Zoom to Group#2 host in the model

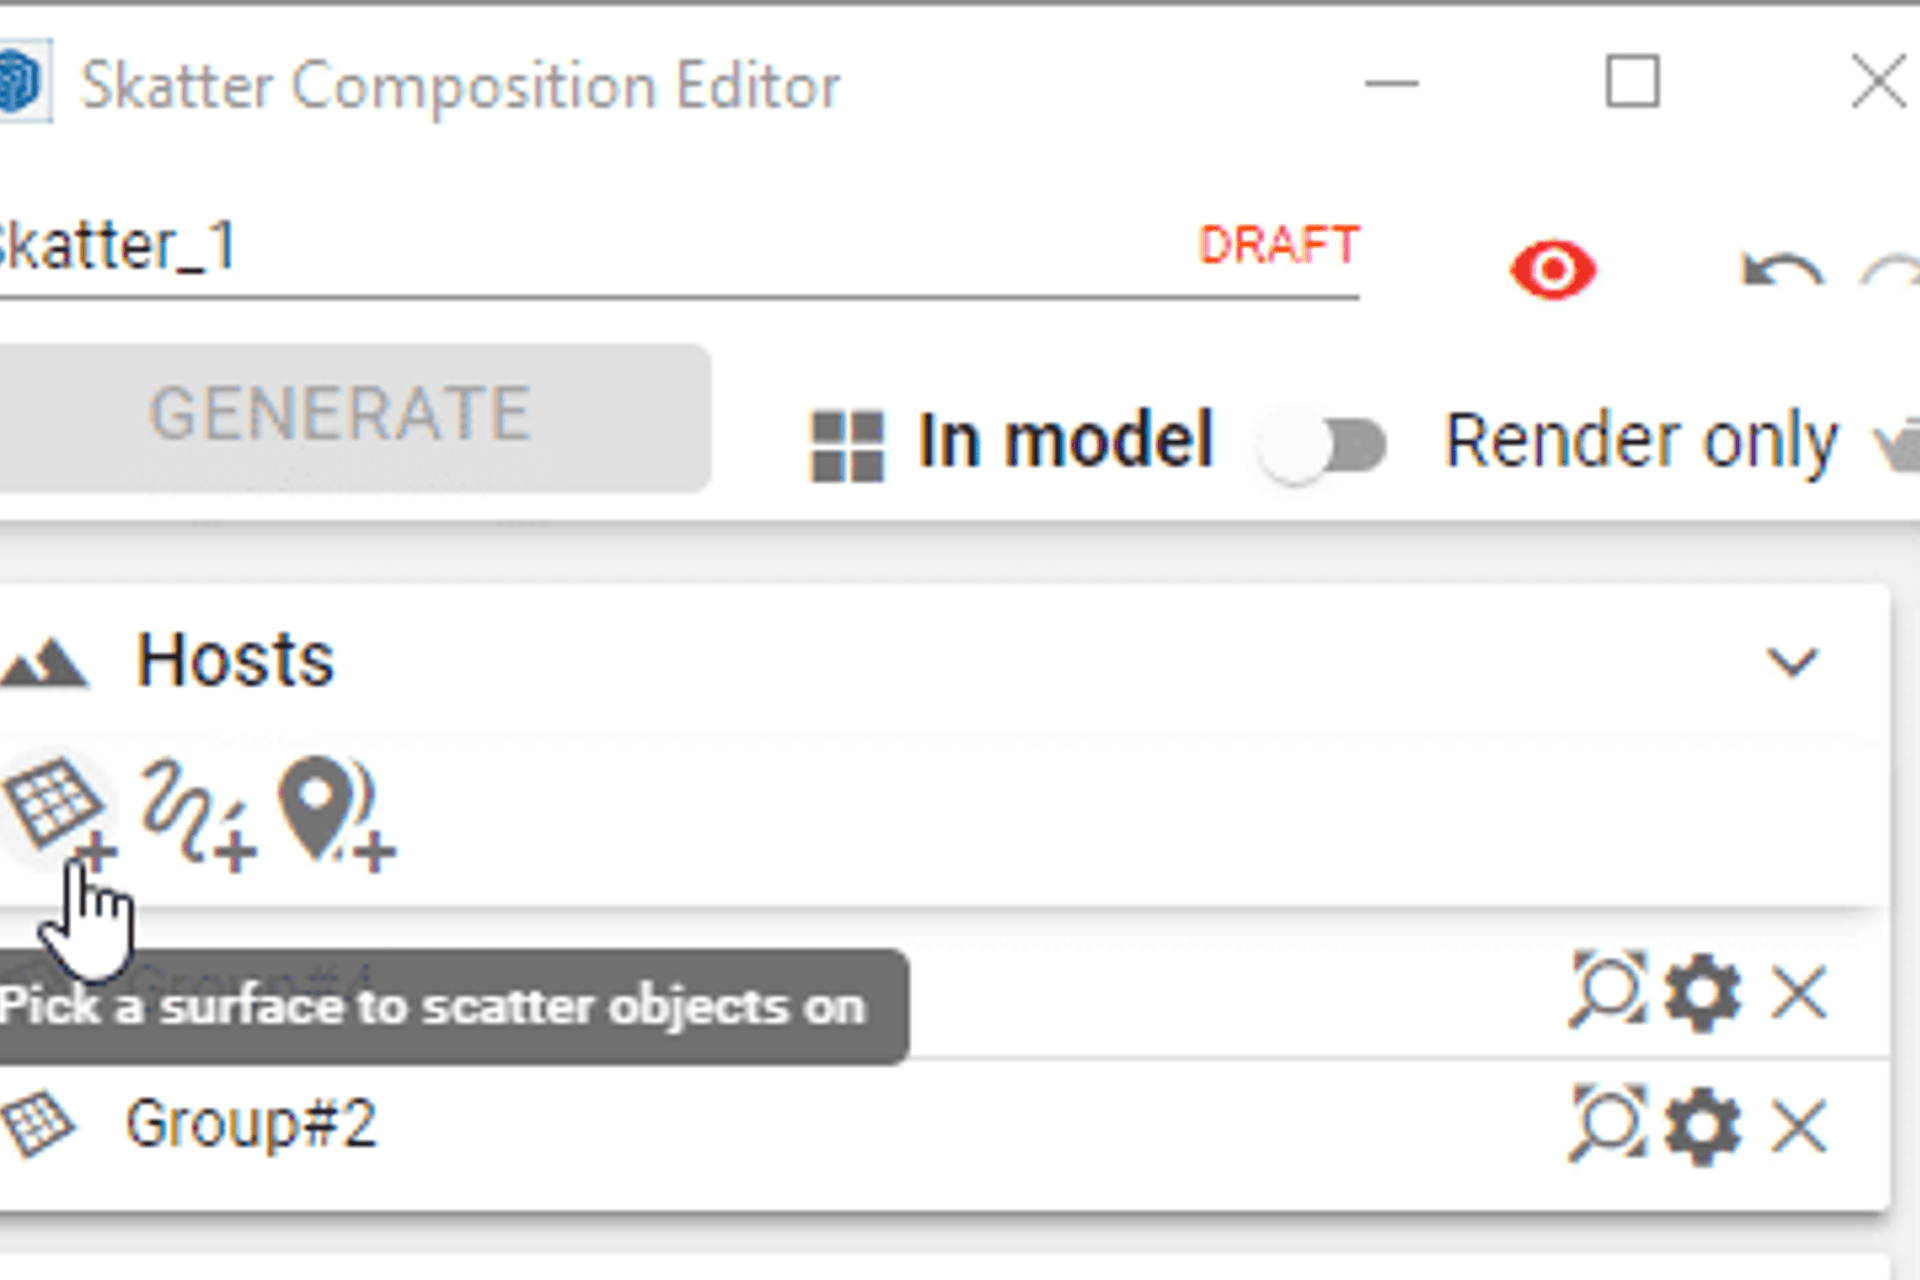pos(1607,1123)
